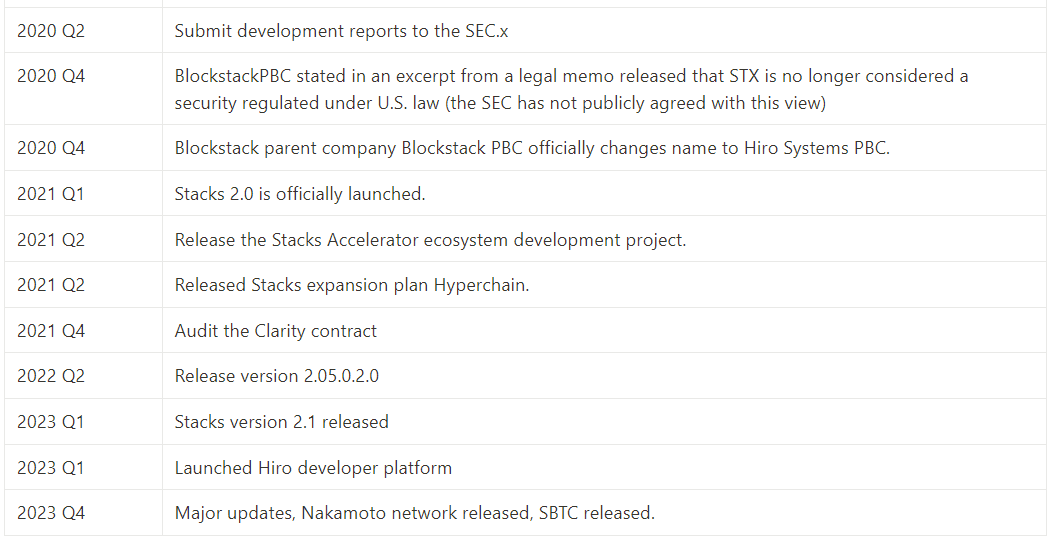
Task: Click "Submit development reports to the SEC.x" text
Action: tap(341, 30)
